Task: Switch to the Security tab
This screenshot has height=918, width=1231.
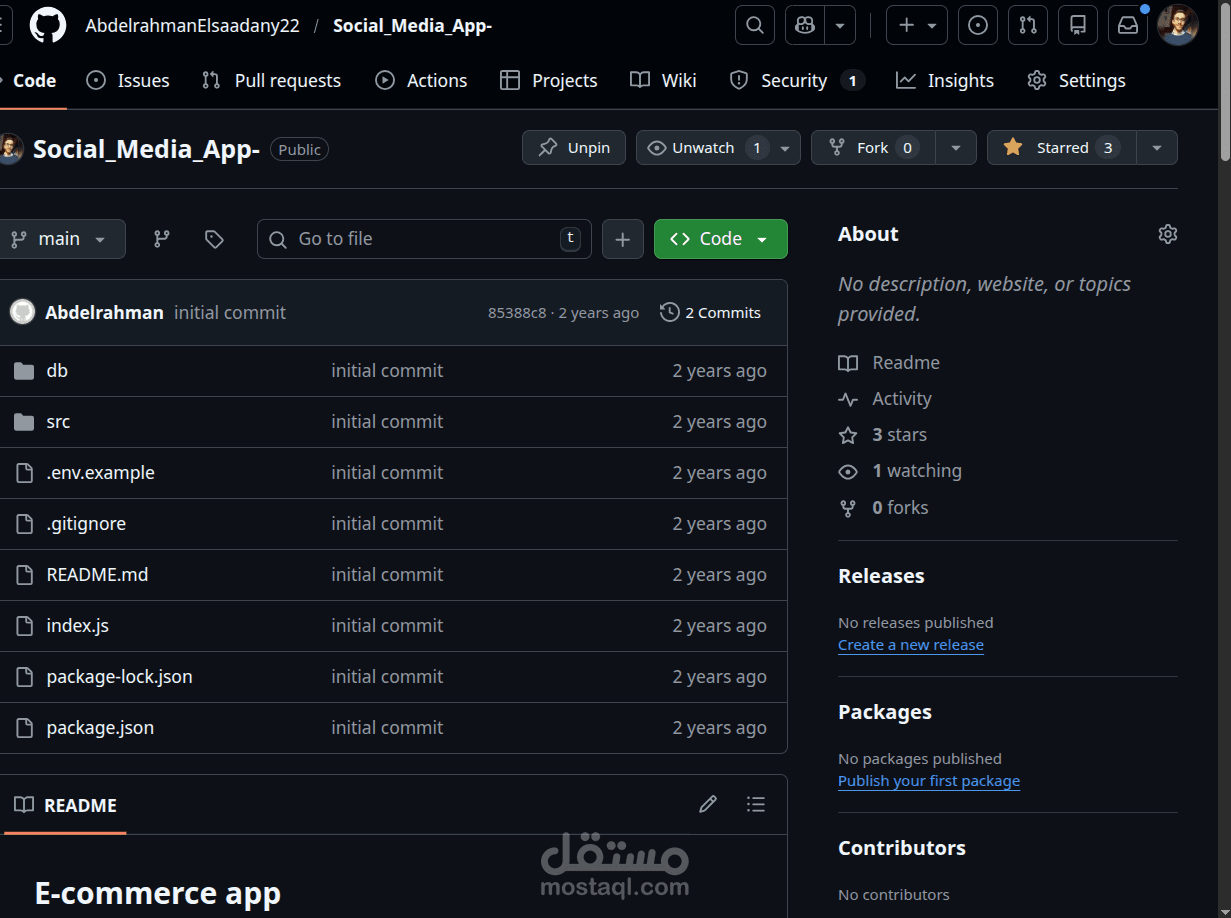Action: 796,80
